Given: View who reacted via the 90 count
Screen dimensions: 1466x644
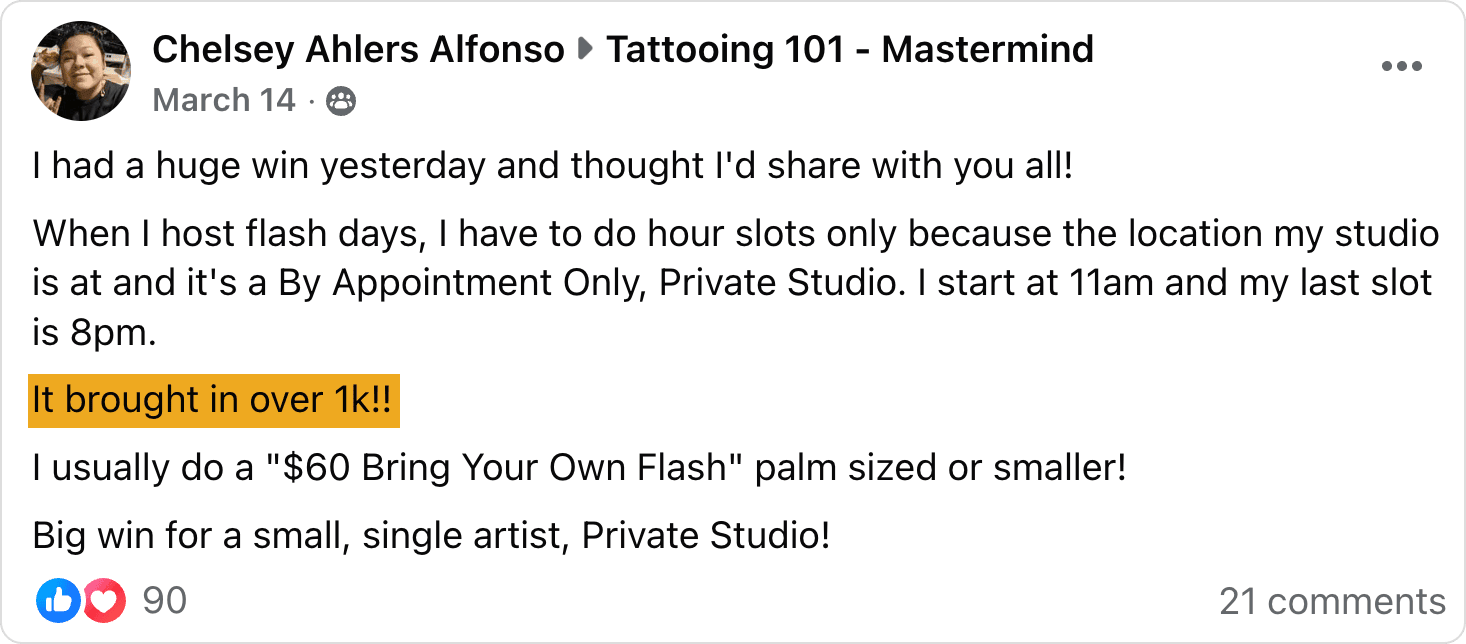Looking at the screenshot, I should coord(165,601).
